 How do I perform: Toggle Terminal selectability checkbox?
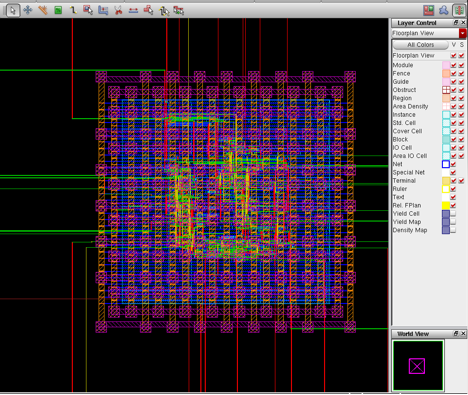461,181
